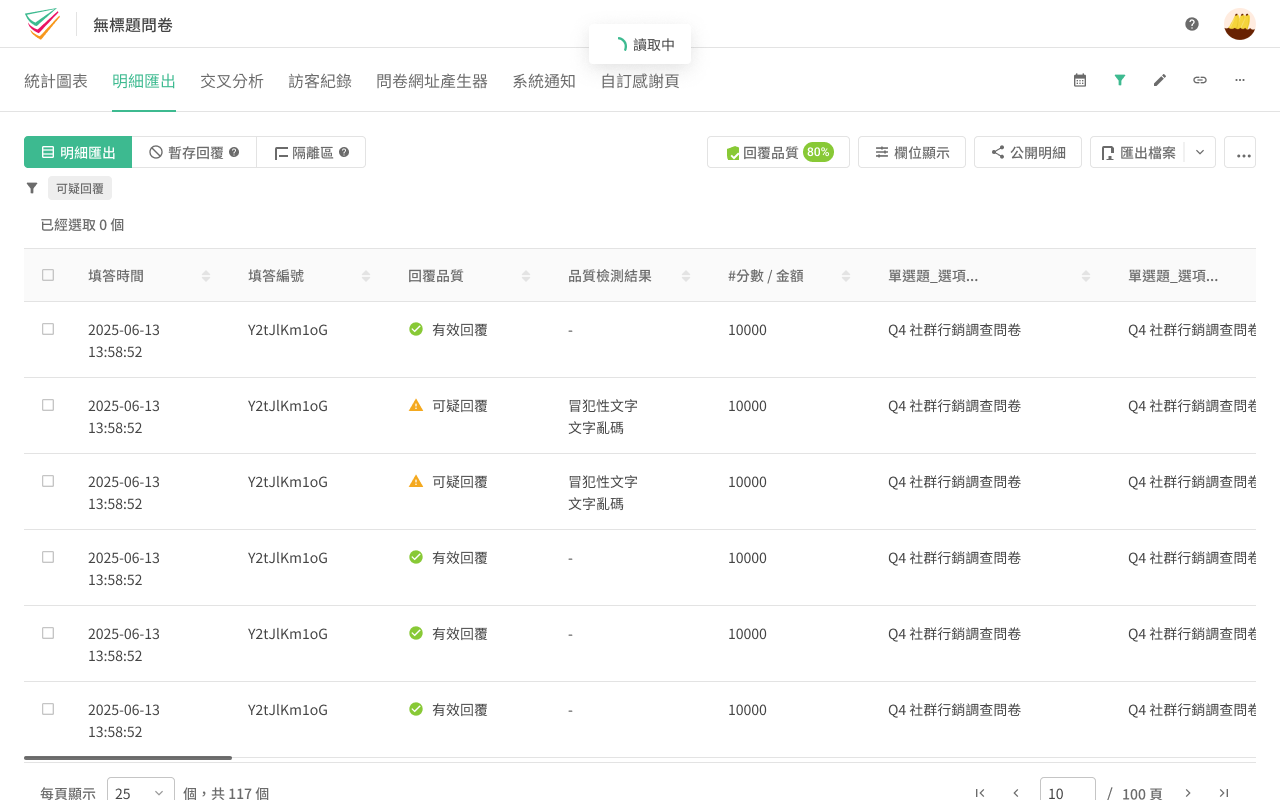Sort by 回覆品質 column arrows
This screenshot has width=1280, height=800.
pos(526,276)
